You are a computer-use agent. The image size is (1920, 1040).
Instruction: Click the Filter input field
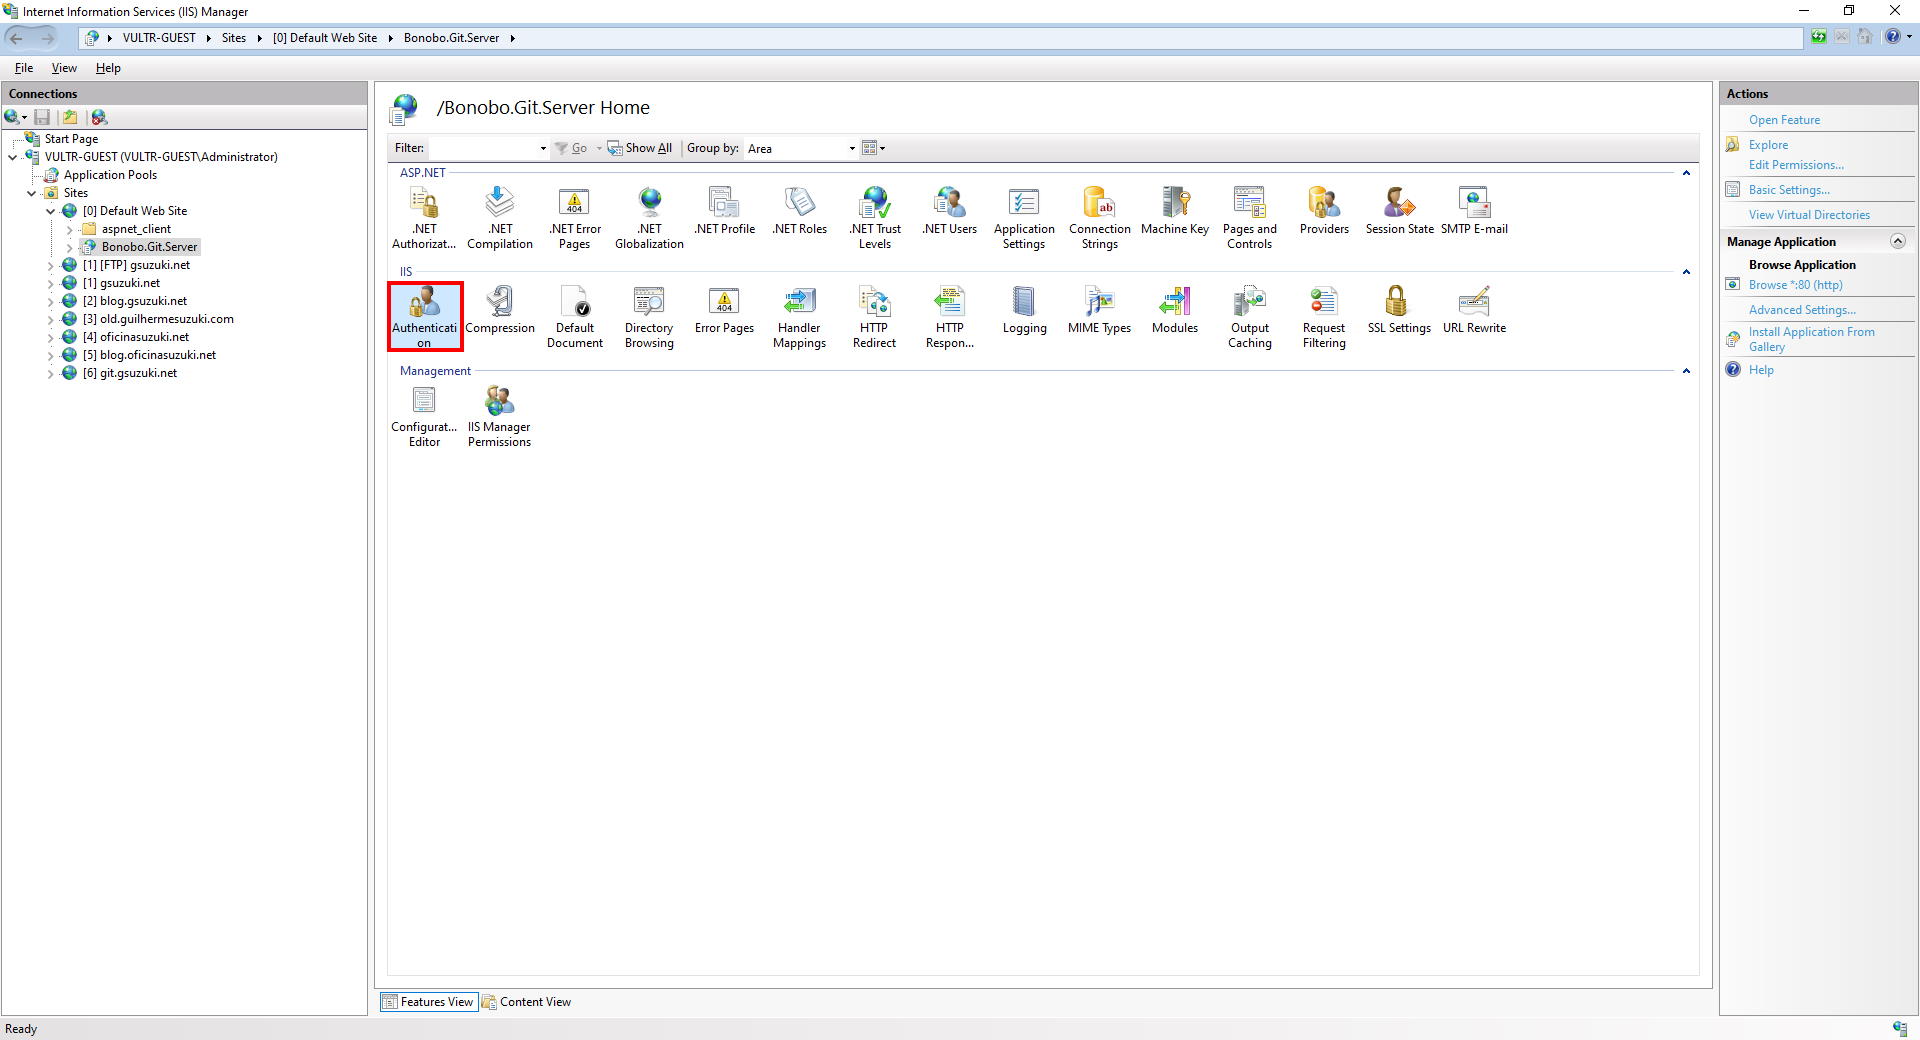(484, 149)
